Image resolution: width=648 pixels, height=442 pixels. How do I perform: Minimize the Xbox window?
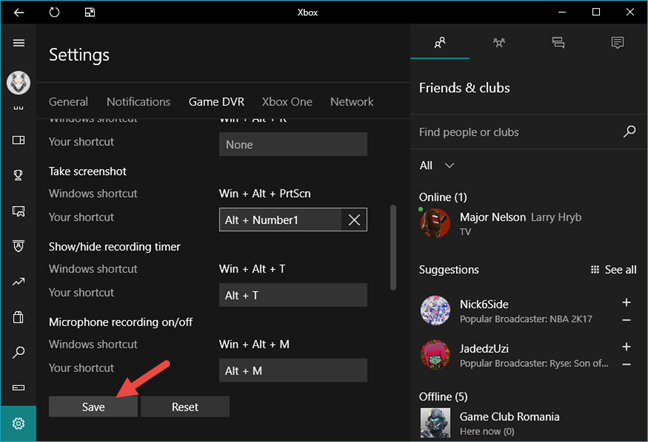pos(562,12)
